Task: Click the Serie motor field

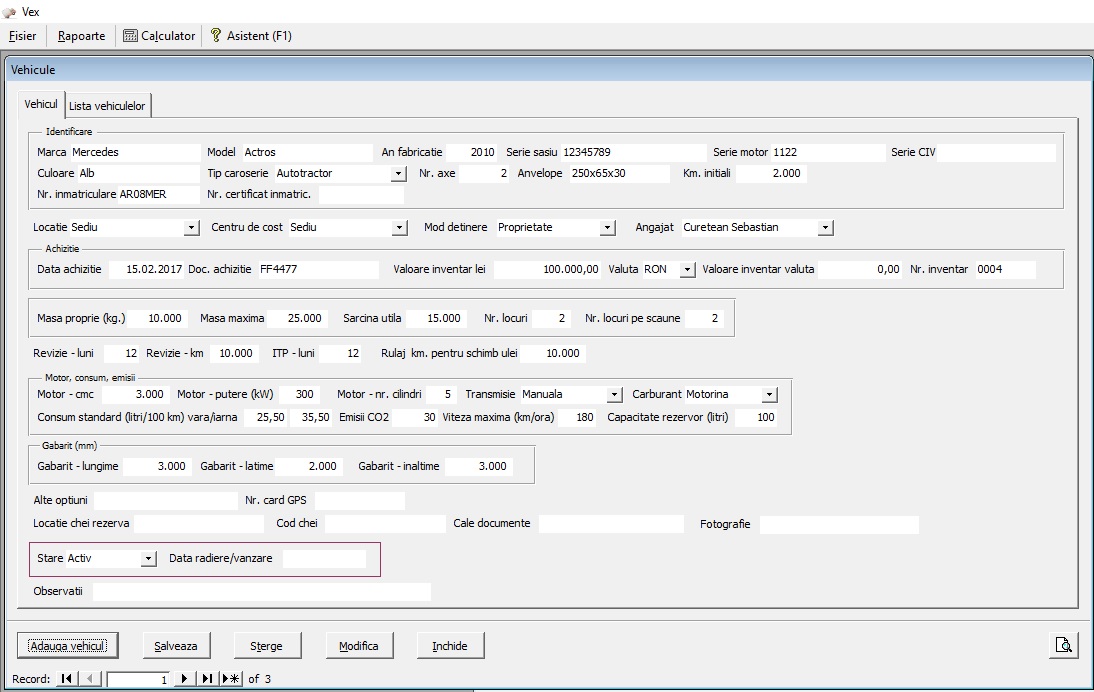Action: (828, 152)
